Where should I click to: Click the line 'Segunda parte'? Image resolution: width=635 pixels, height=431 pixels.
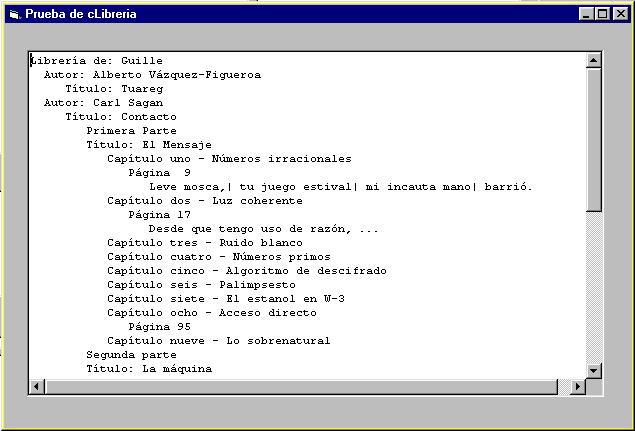pyautogui.click(x=132, y=355)
